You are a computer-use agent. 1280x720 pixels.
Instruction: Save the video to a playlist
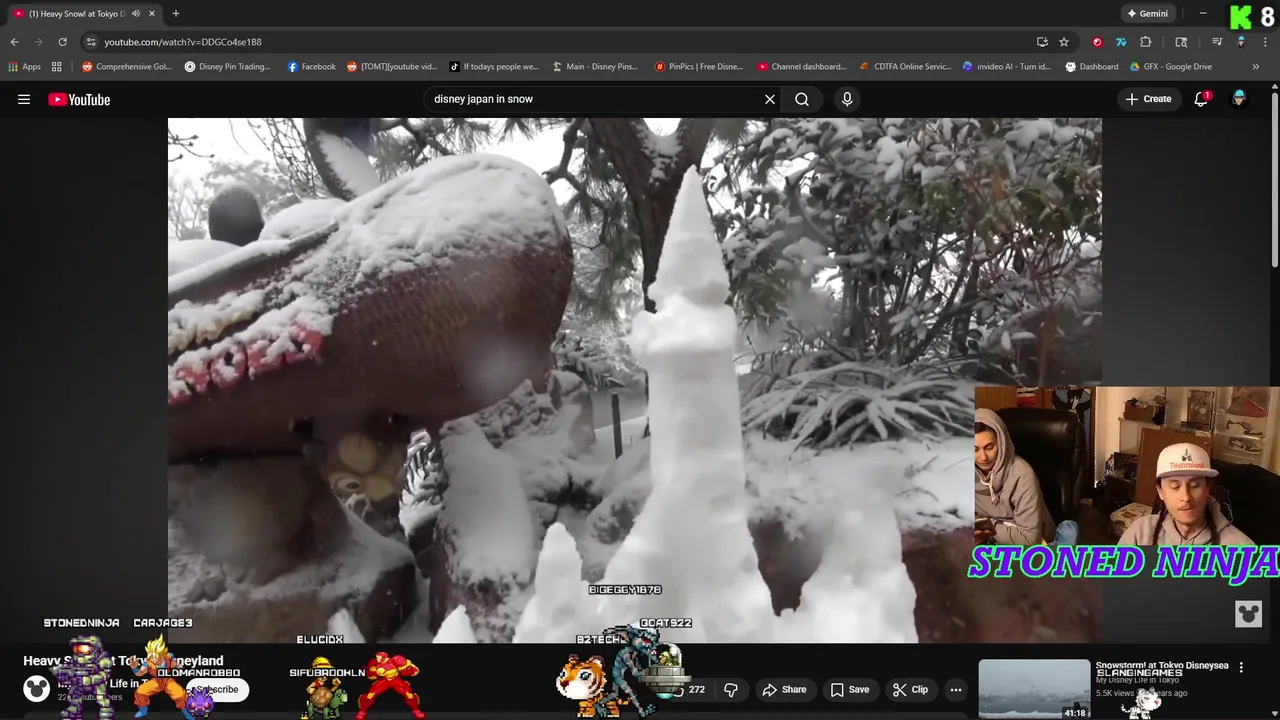(848, 690)
